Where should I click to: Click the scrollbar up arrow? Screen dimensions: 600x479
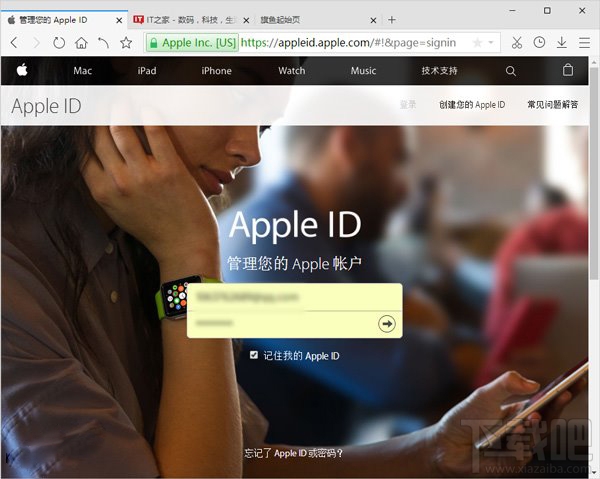pos(594,61)
